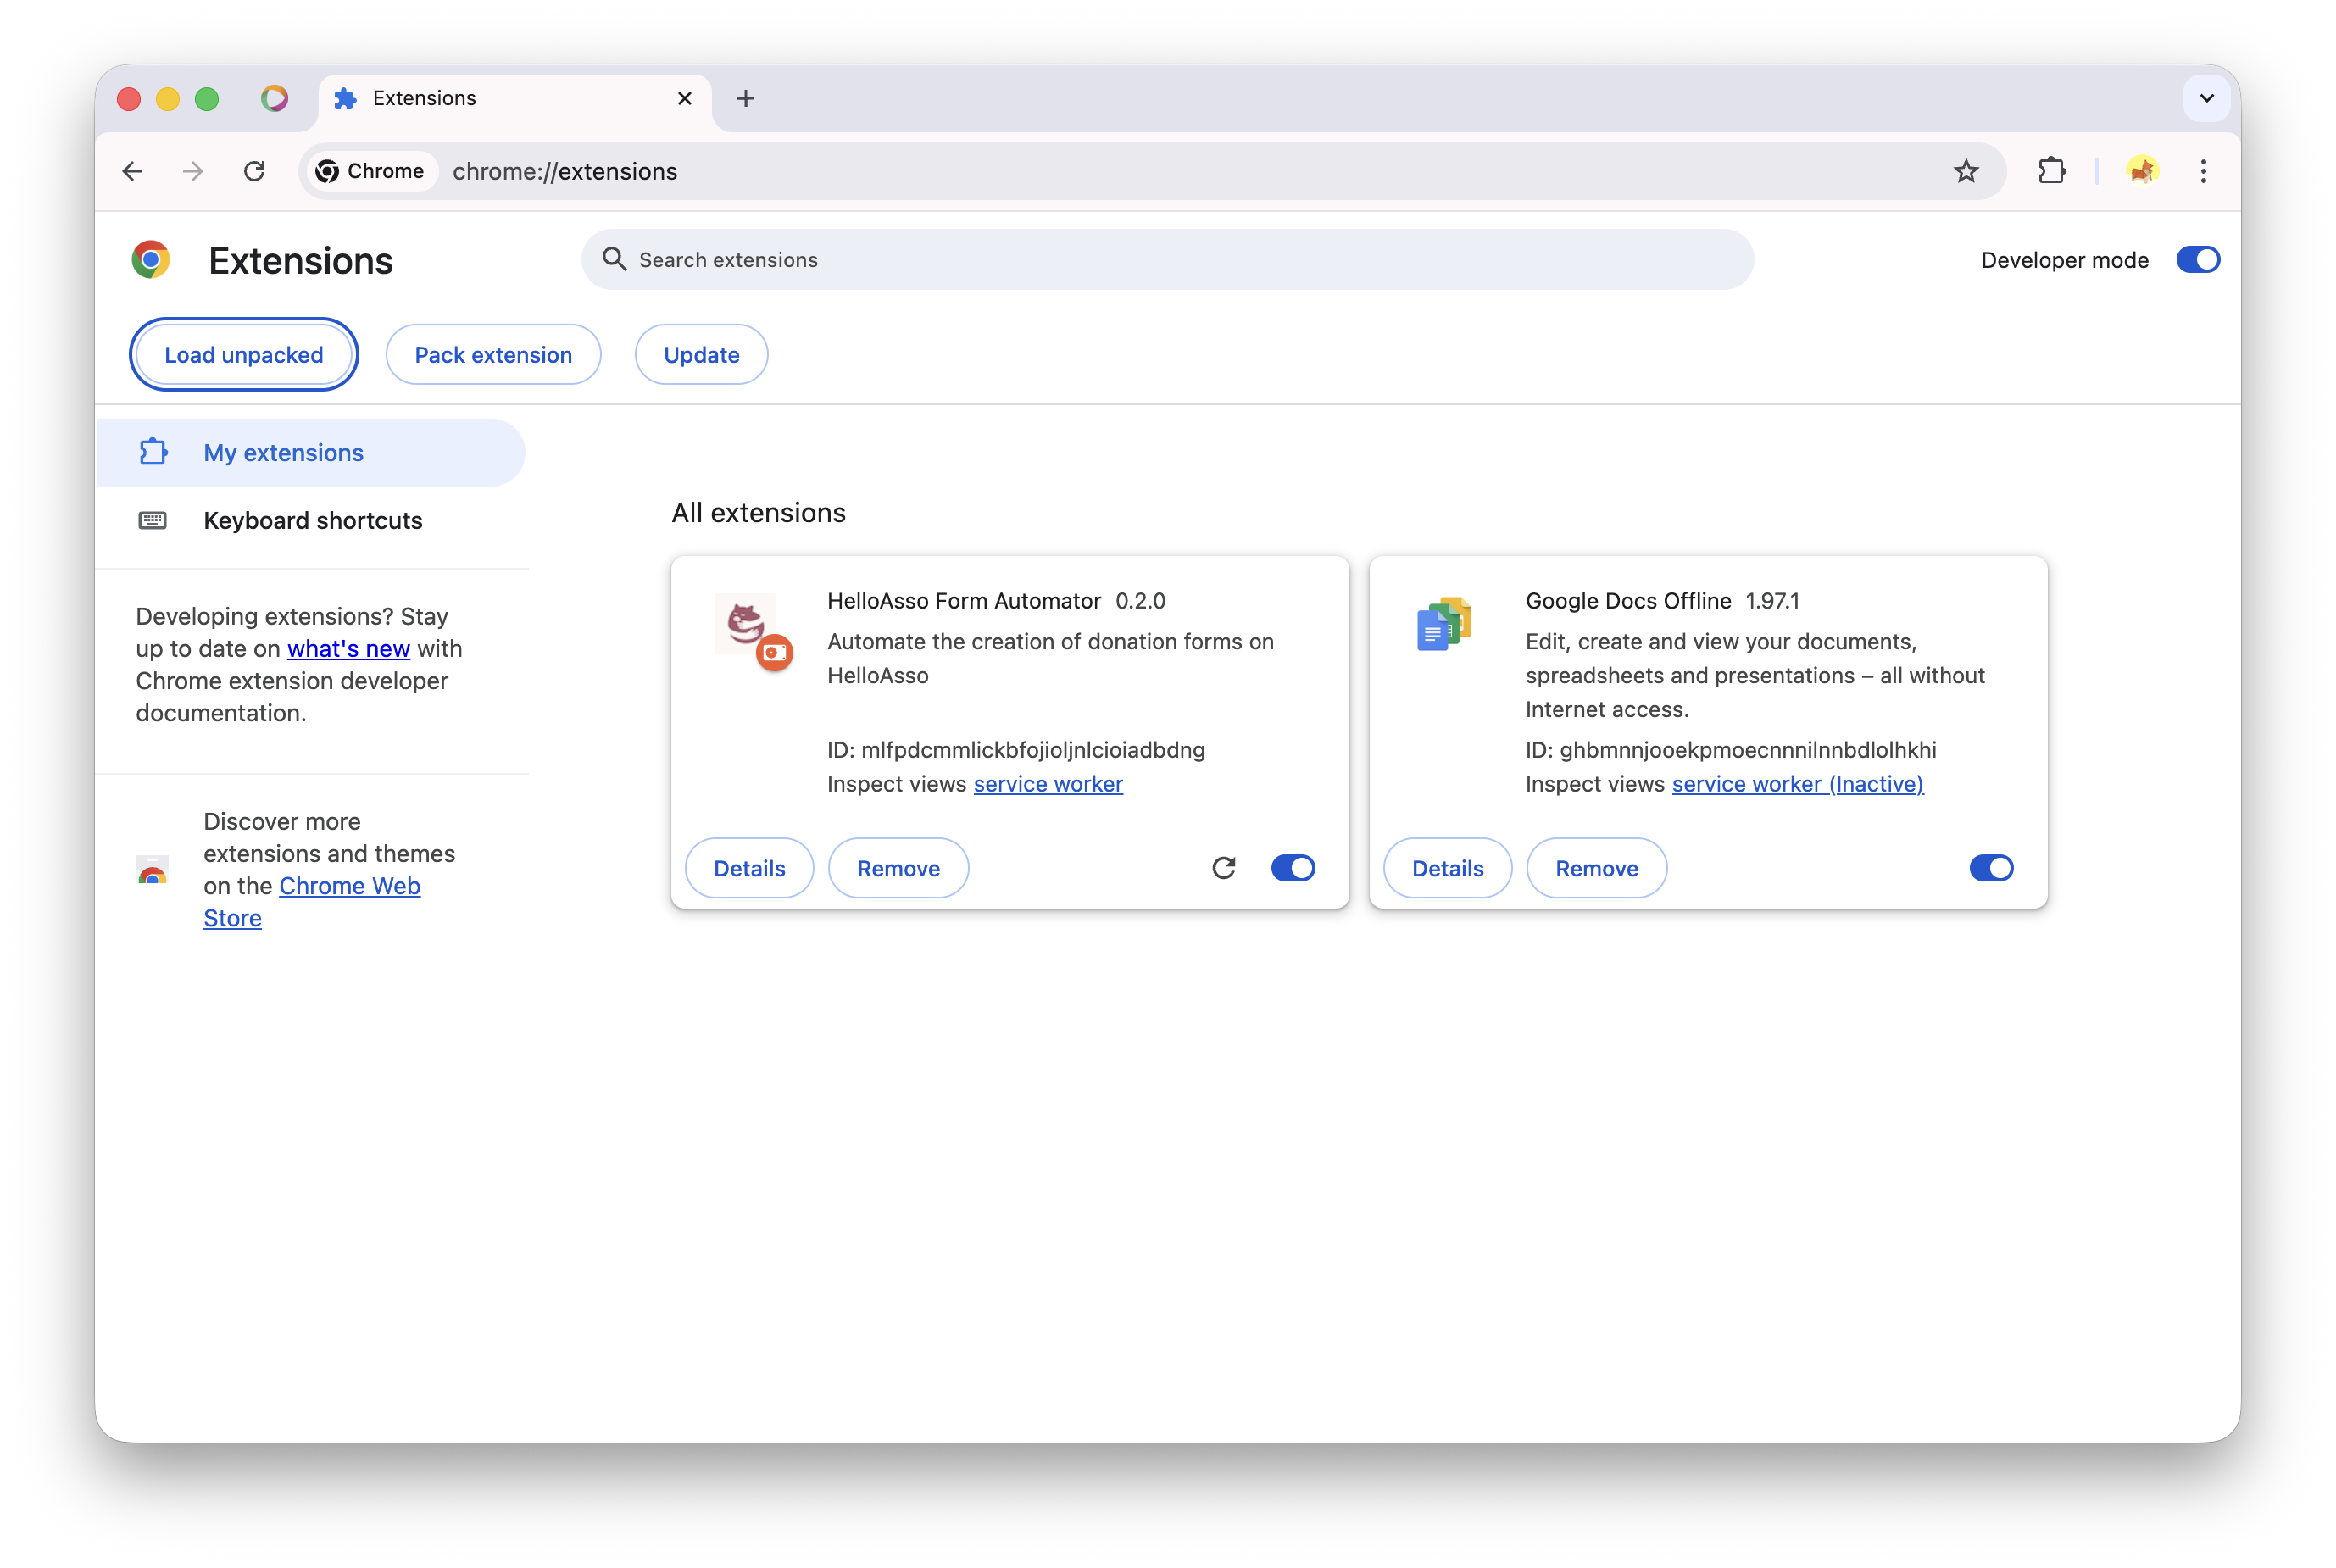Click the fox profile avatar in browser toolbar

pyautogui.click(x=2144, y=171)
